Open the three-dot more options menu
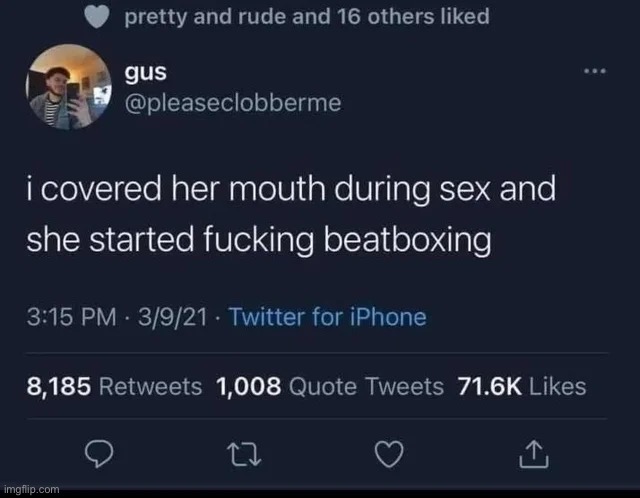Screen dimensions: 640x498 point(595,71)
